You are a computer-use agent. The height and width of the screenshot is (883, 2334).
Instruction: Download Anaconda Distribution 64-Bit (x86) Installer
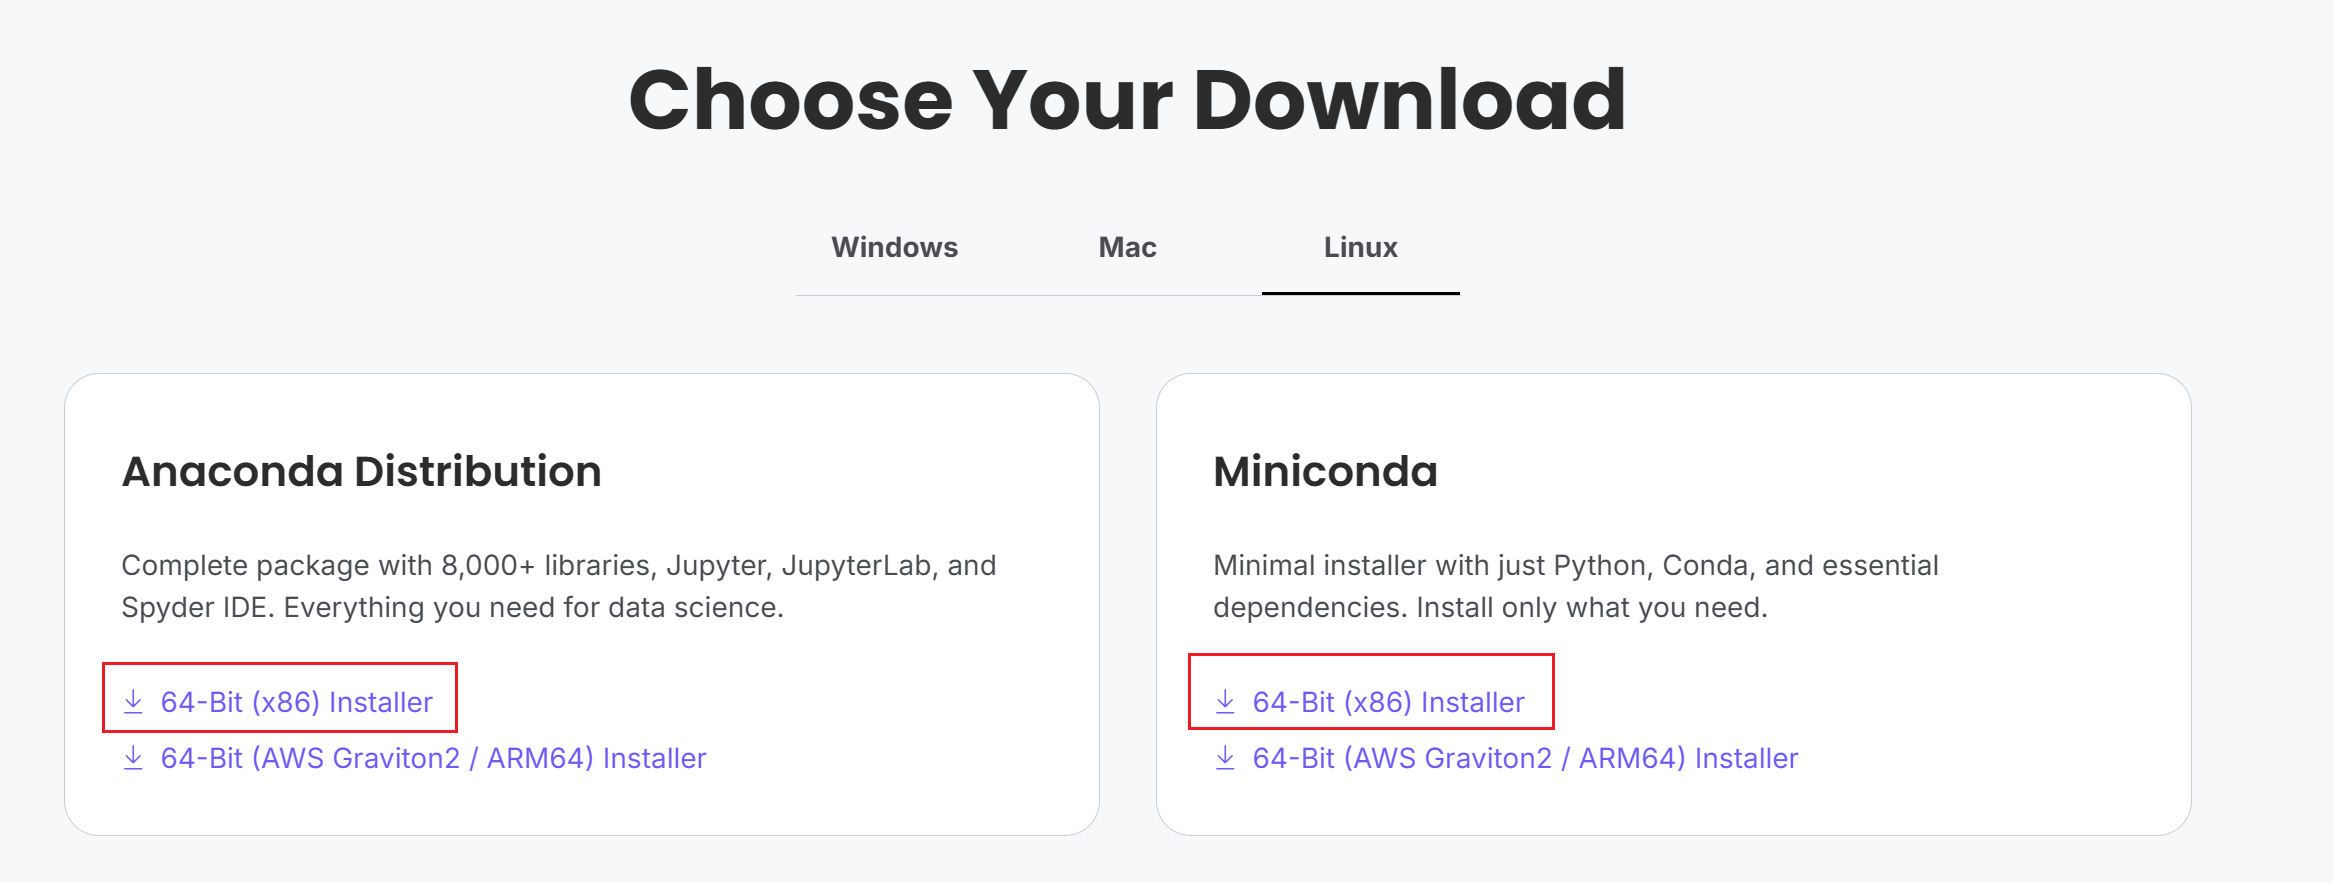pyautogui.click(x=296, y=702)
